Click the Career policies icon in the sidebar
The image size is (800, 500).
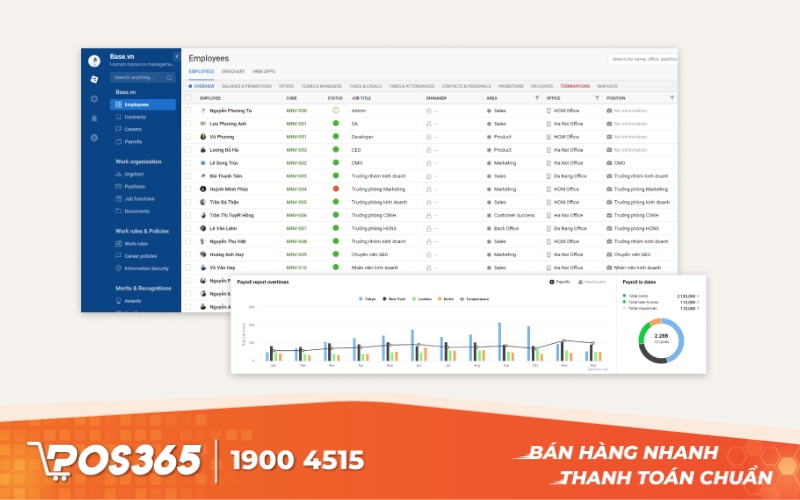pos(118,256)
